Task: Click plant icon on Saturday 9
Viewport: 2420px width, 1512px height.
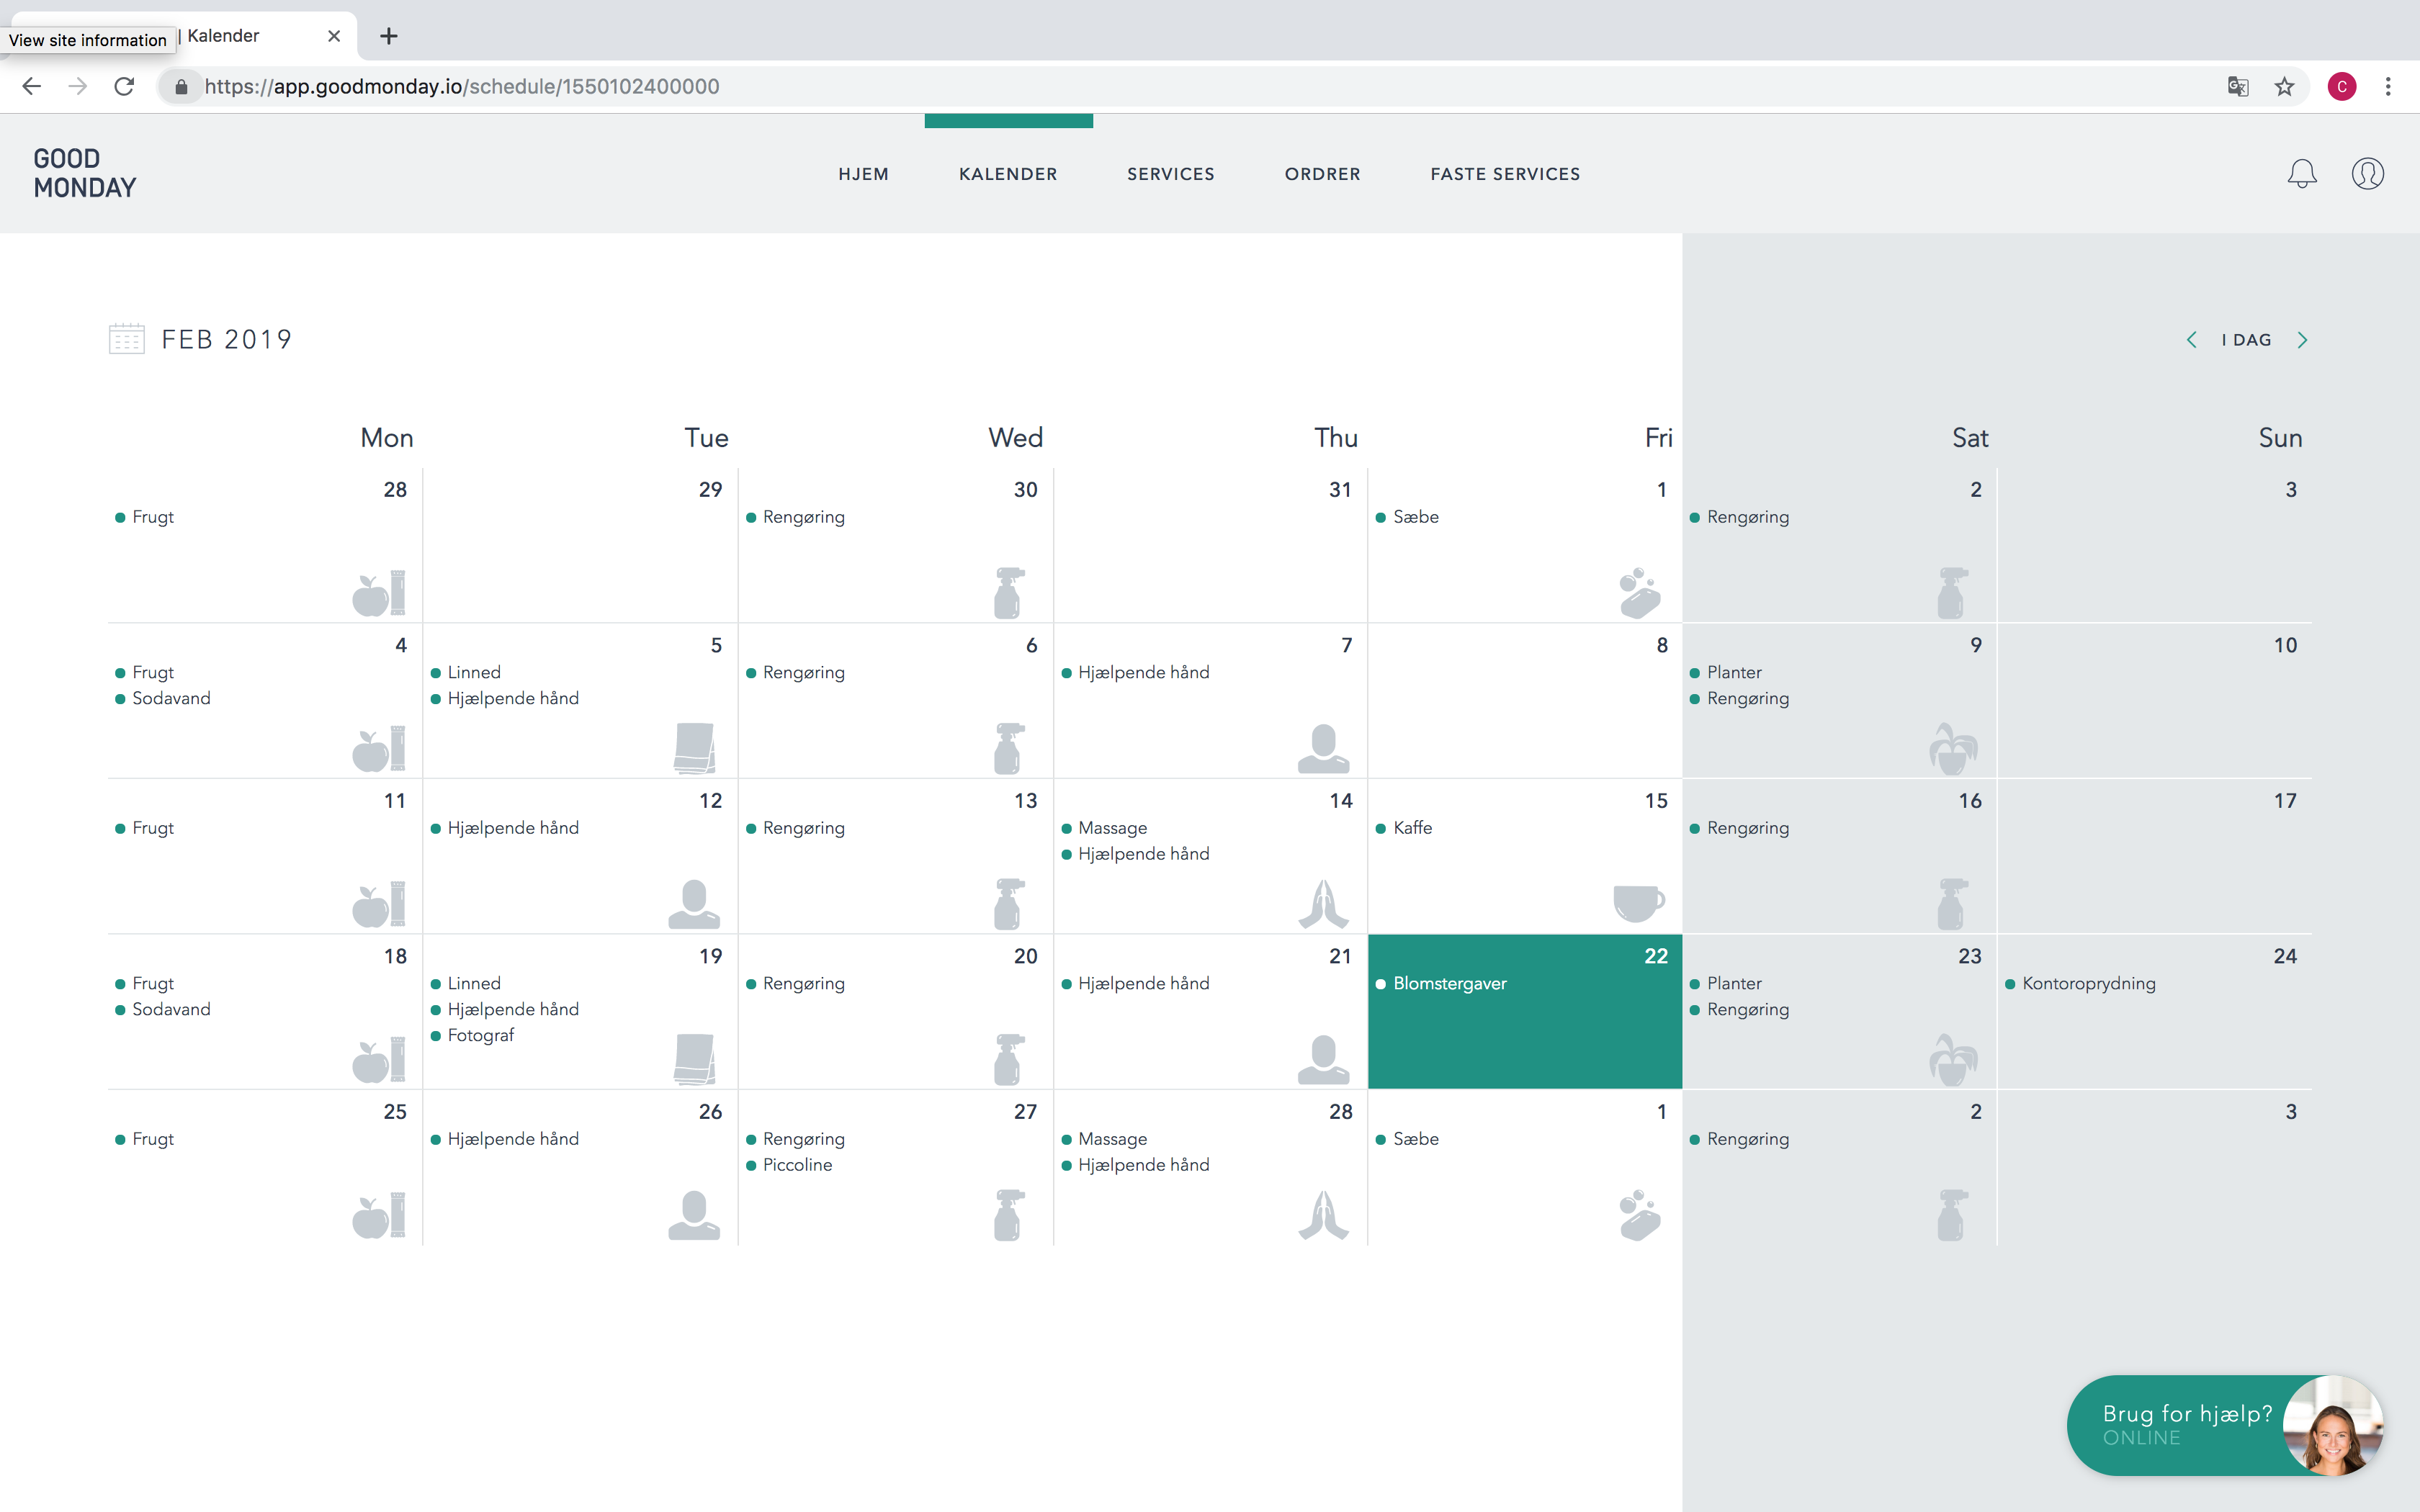Action: point(1953,748)
